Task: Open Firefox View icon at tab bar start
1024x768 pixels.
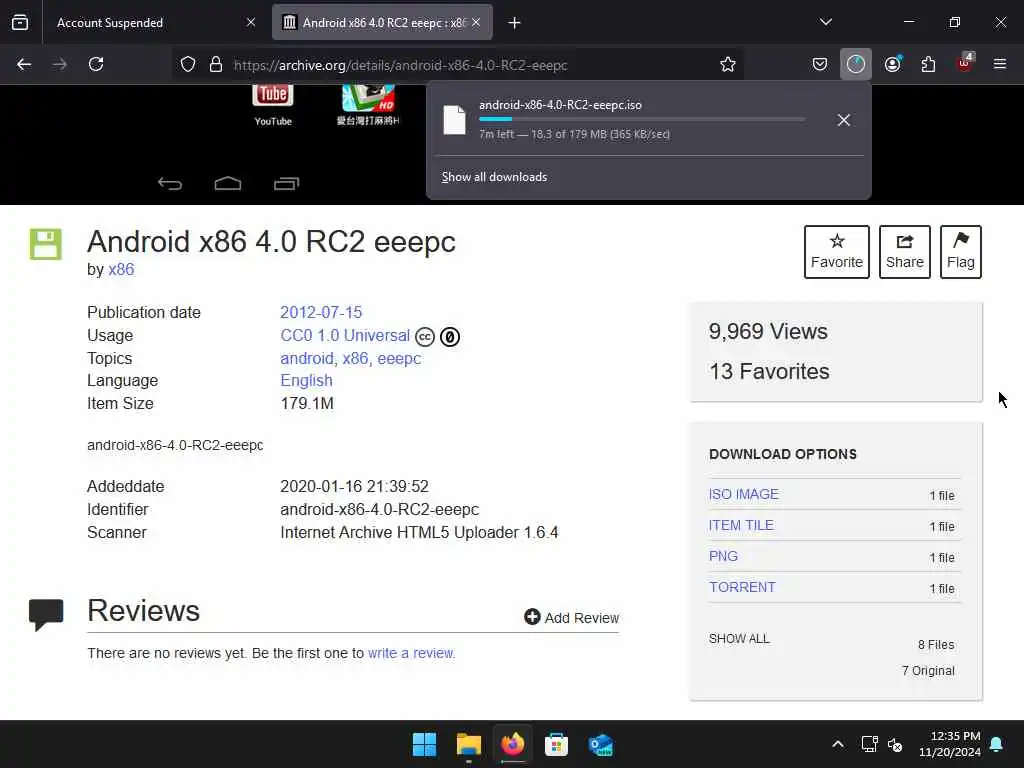Action: pos(20,23)
